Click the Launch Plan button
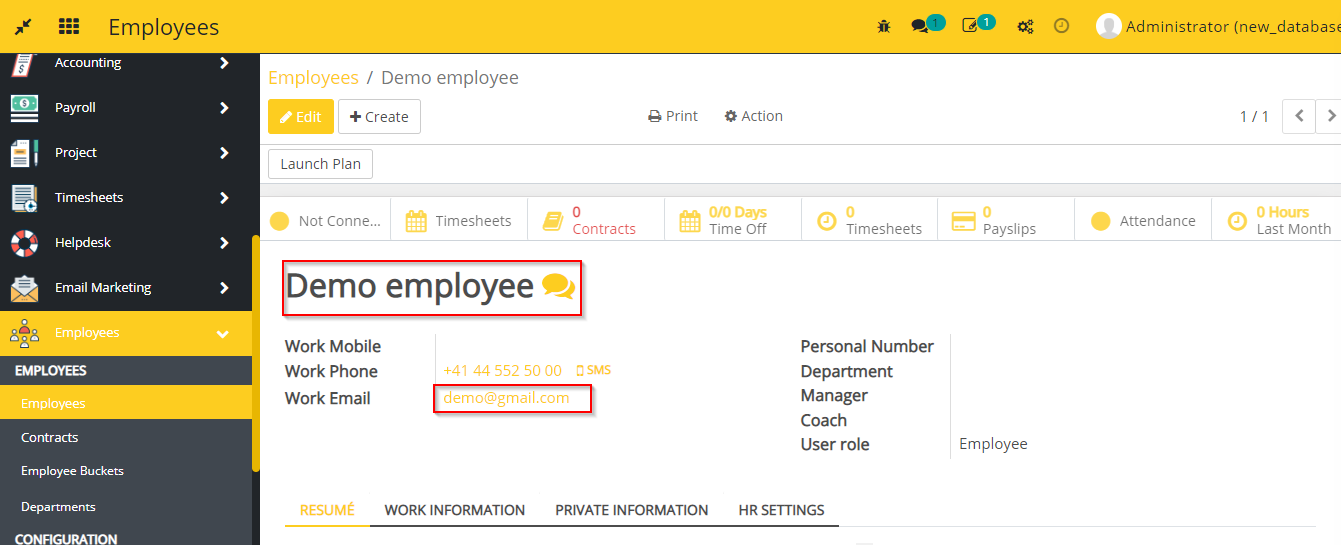This screenshot has width=1341, height=545. (x=320, y=164)
